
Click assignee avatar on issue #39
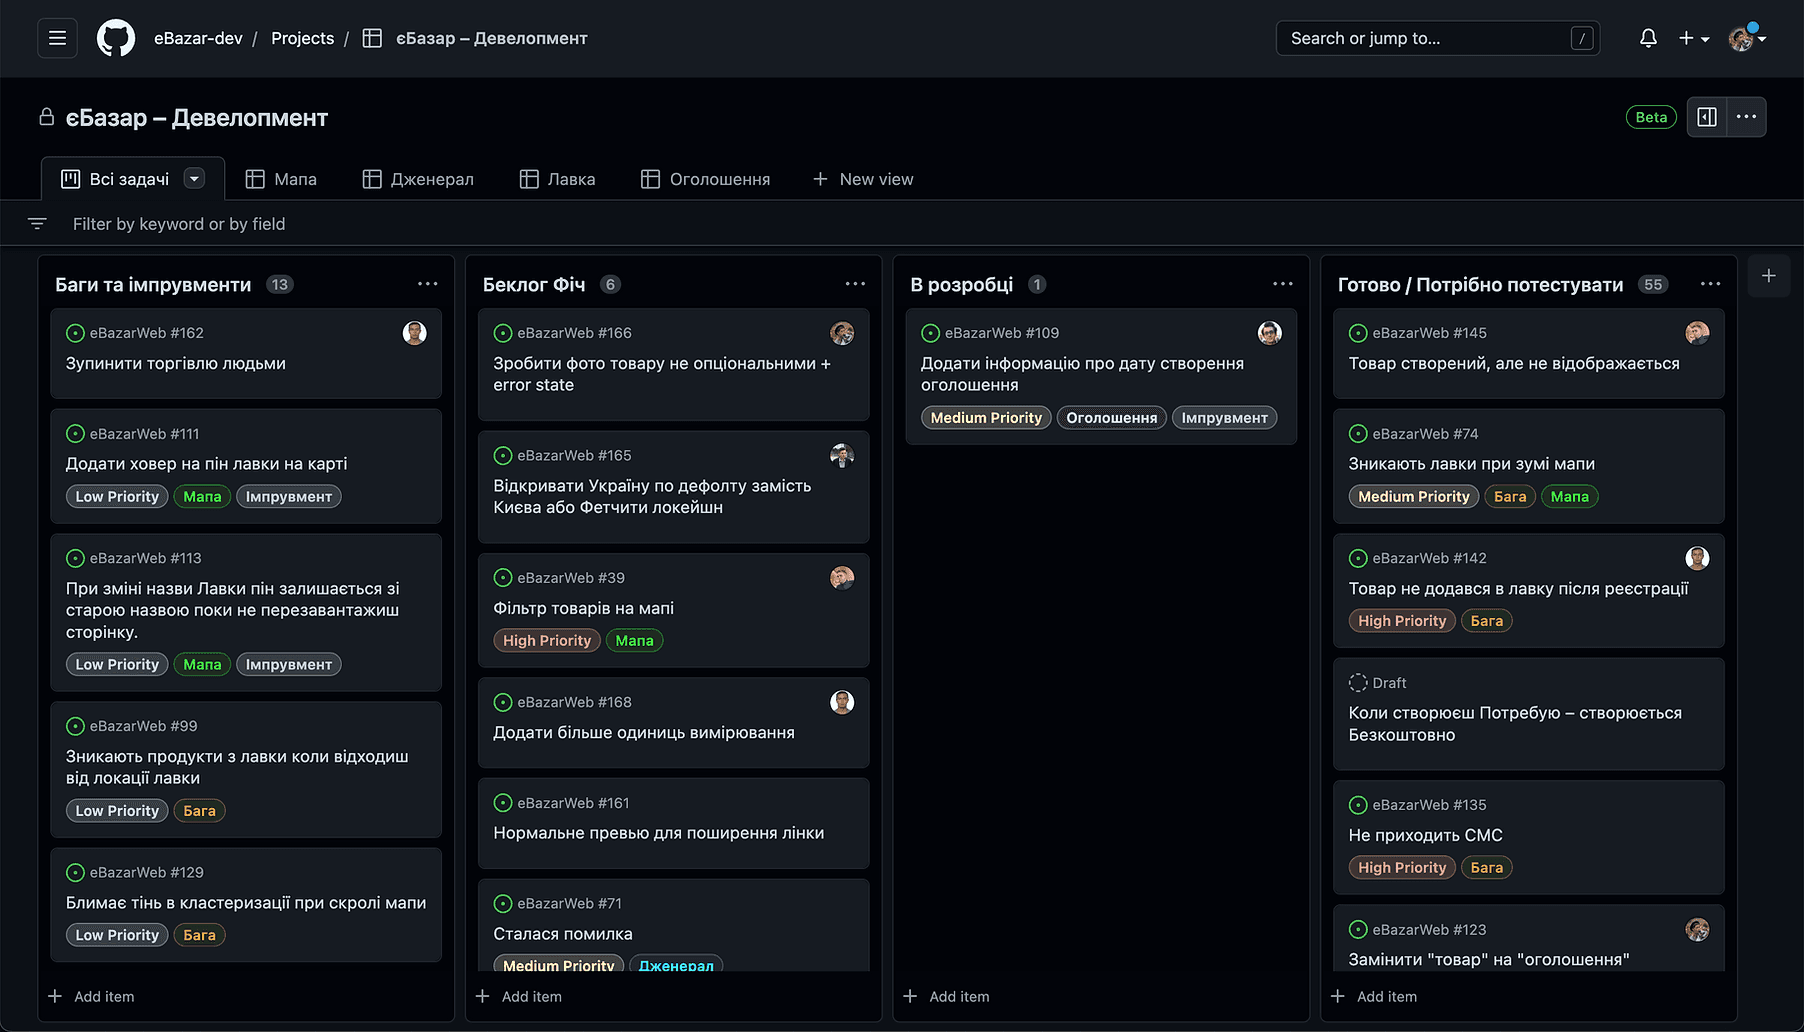click(842, 578)
